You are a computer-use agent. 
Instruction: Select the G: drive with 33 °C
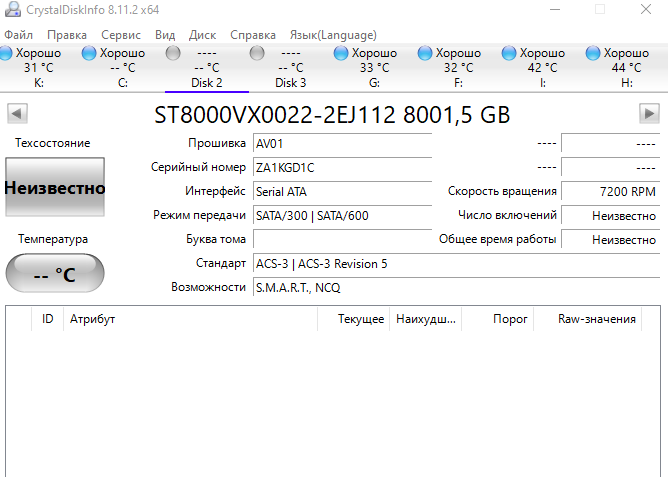pos(374,67)
